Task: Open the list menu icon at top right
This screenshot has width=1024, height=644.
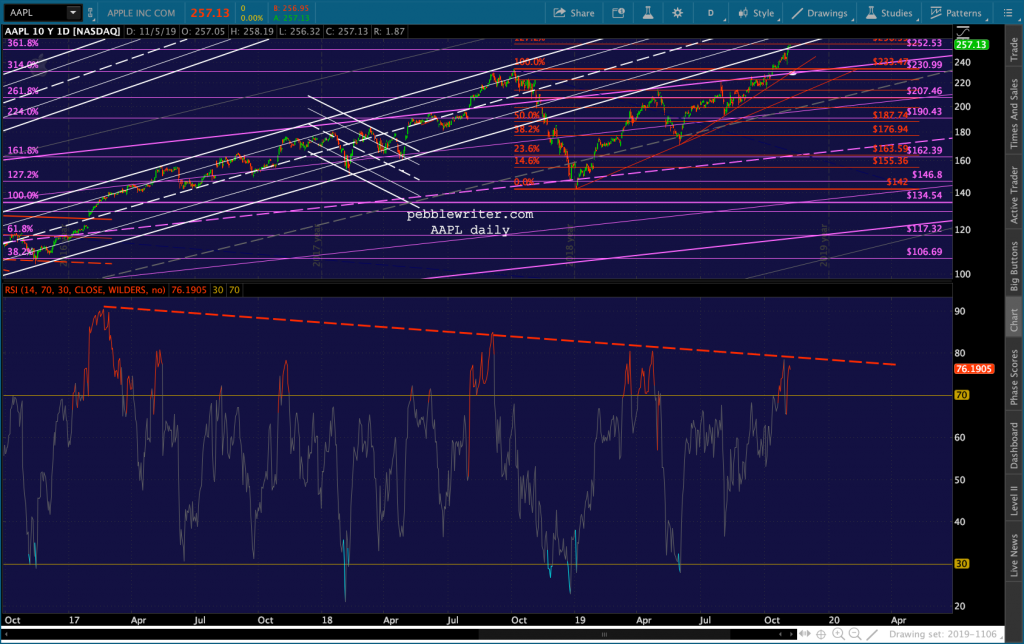Action: (x=1008, y=12)
